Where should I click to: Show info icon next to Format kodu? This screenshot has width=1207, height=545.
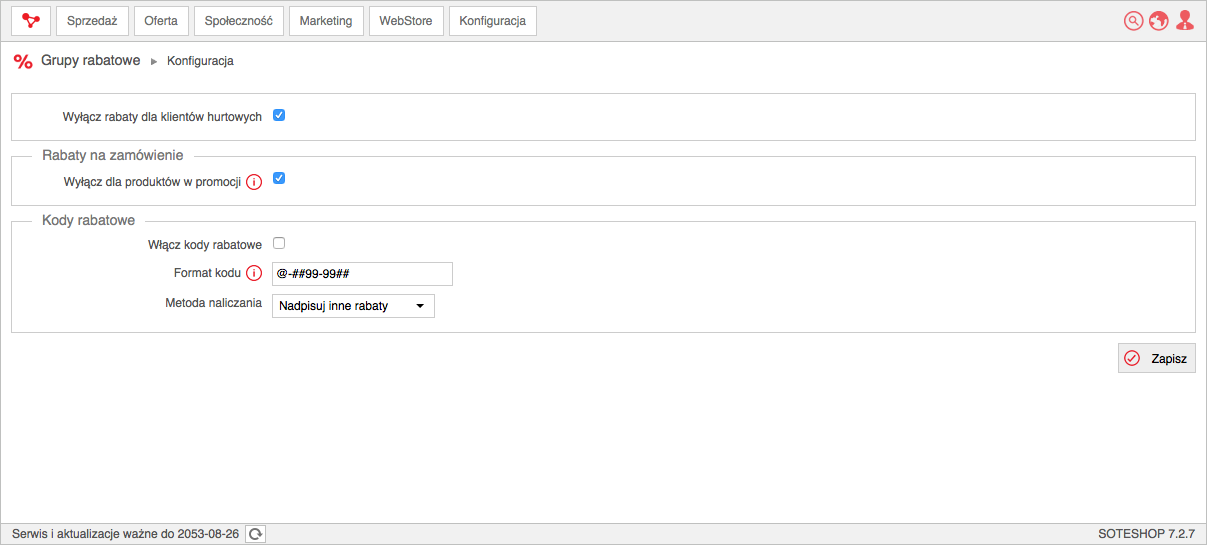(254, 274)
